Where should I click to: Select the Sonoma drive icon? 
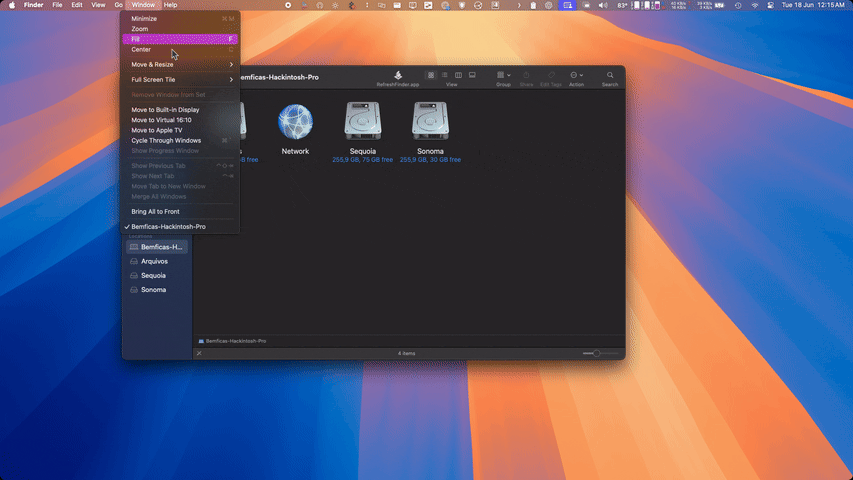[430, 120]
